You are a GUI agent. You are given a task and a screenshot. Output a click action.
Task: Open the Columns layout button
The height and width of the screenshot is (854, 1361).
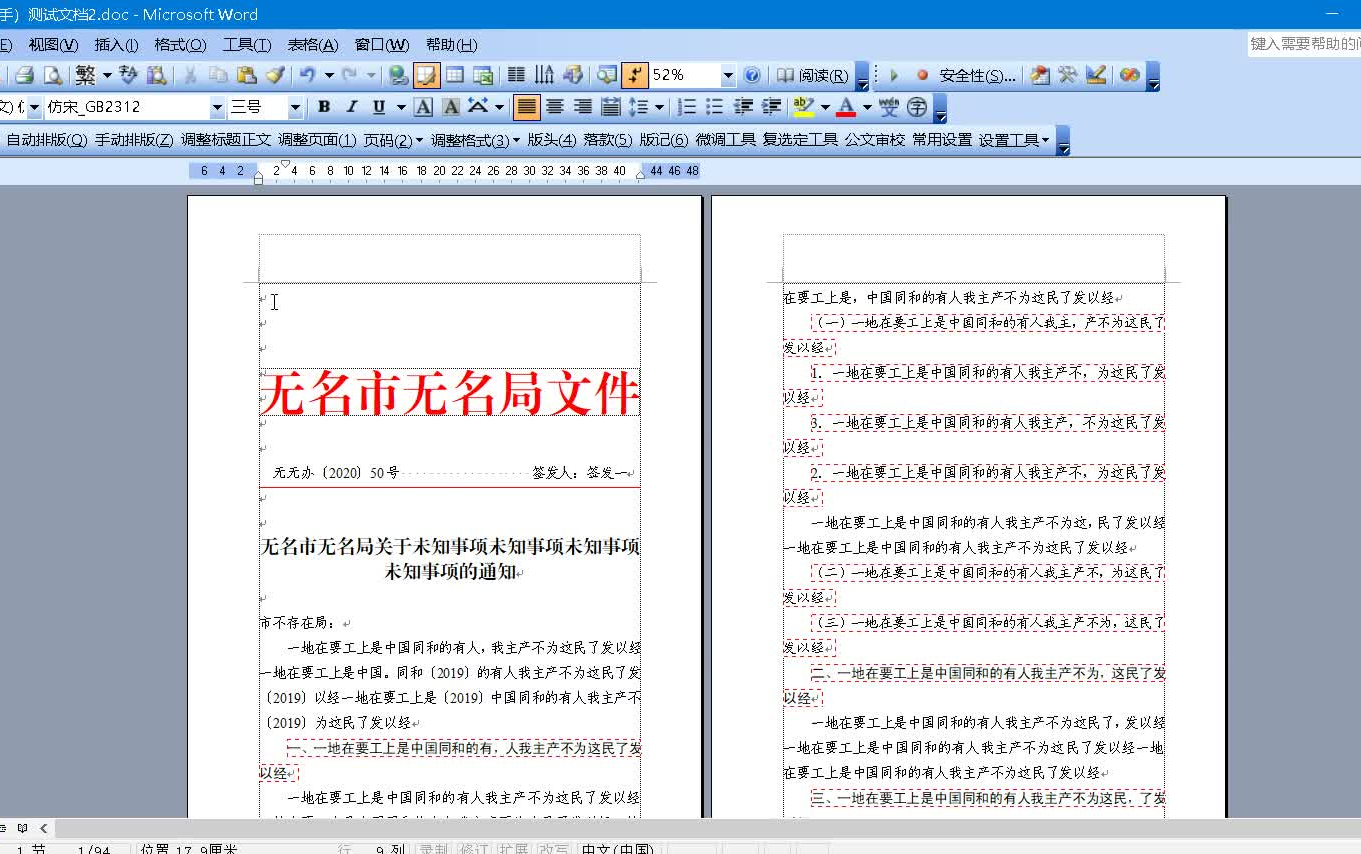pos(516,75)
